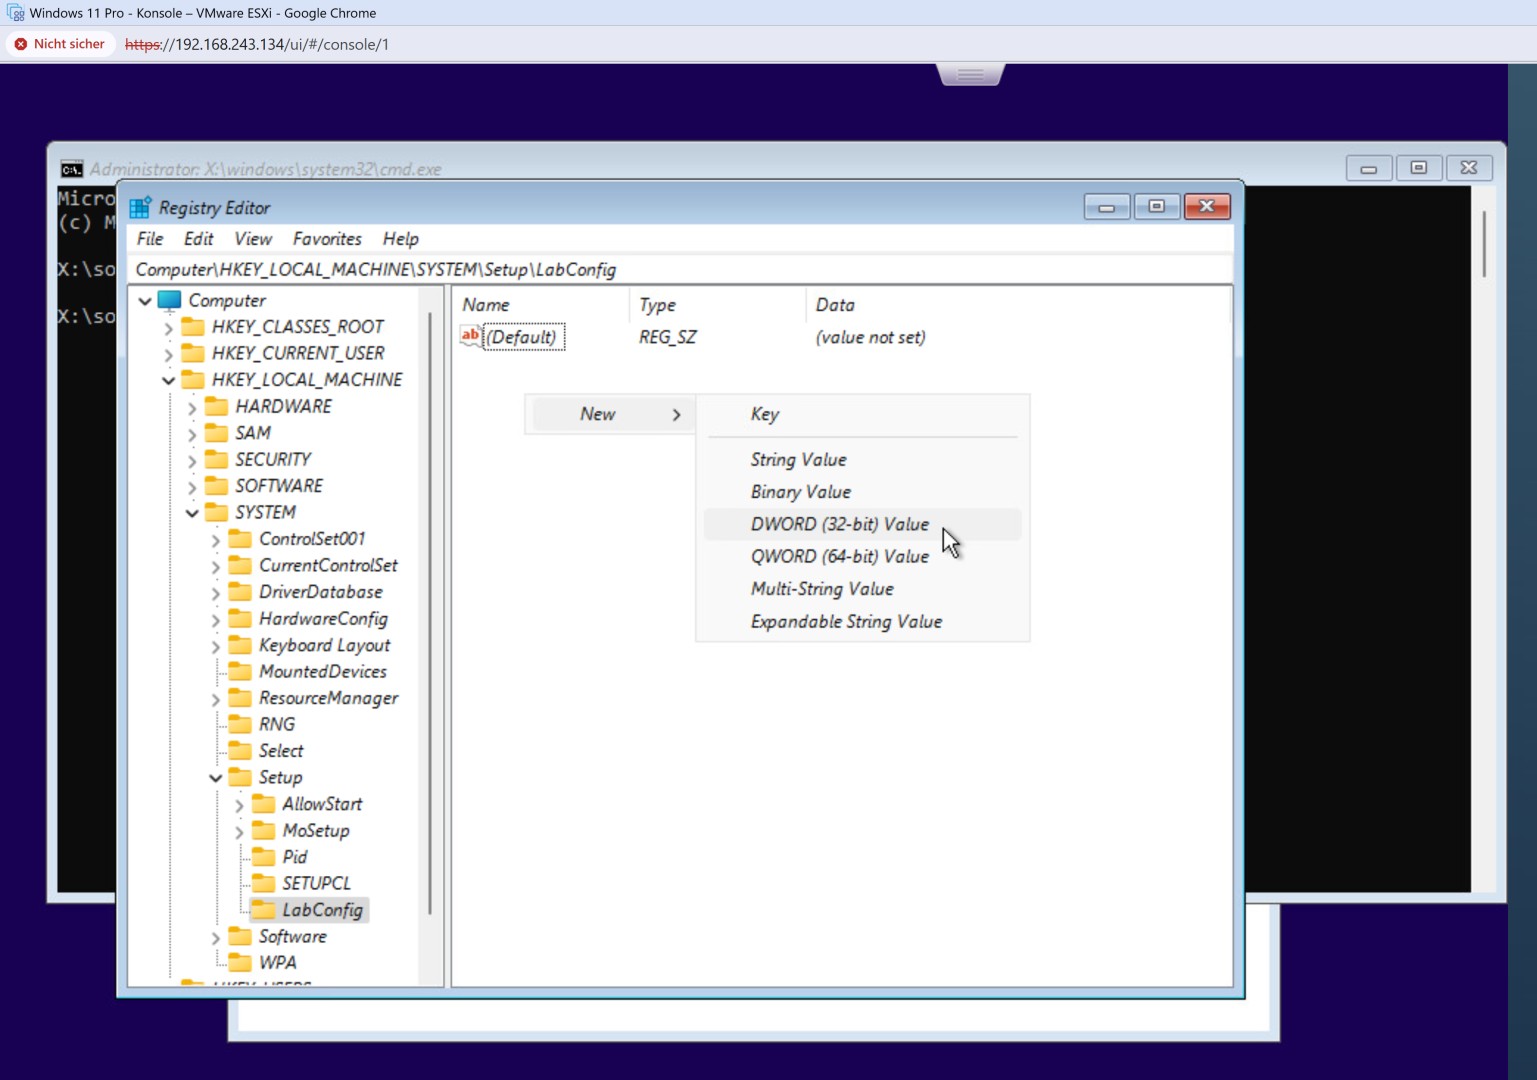This screenshot has width=1537, height=1080.
Task: Click the HKEY_CURRENT_USER folder icon
Action: pyautogui.click(x=193, y=353)
